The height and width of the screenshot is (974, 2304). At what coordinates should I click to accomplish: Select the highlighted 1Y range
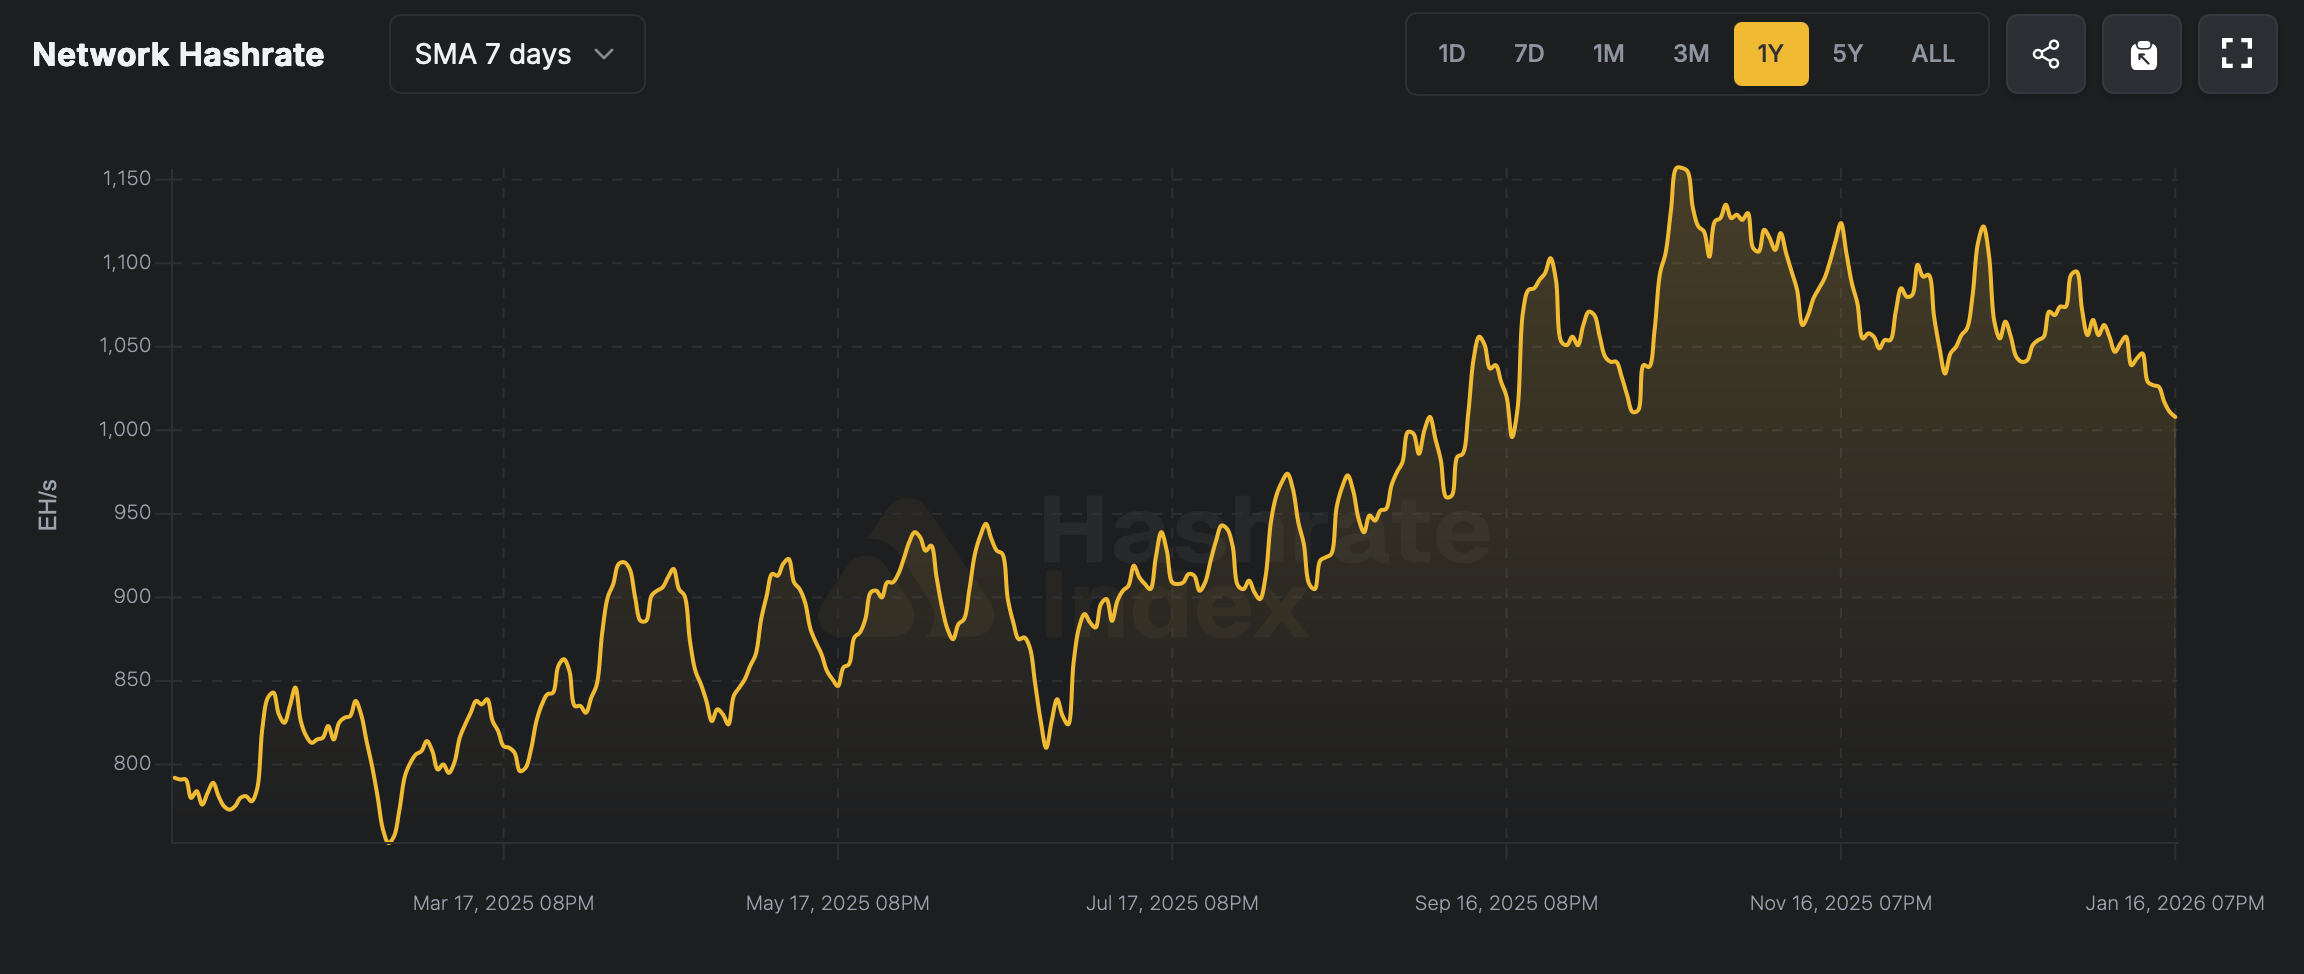pos(1770,54)
